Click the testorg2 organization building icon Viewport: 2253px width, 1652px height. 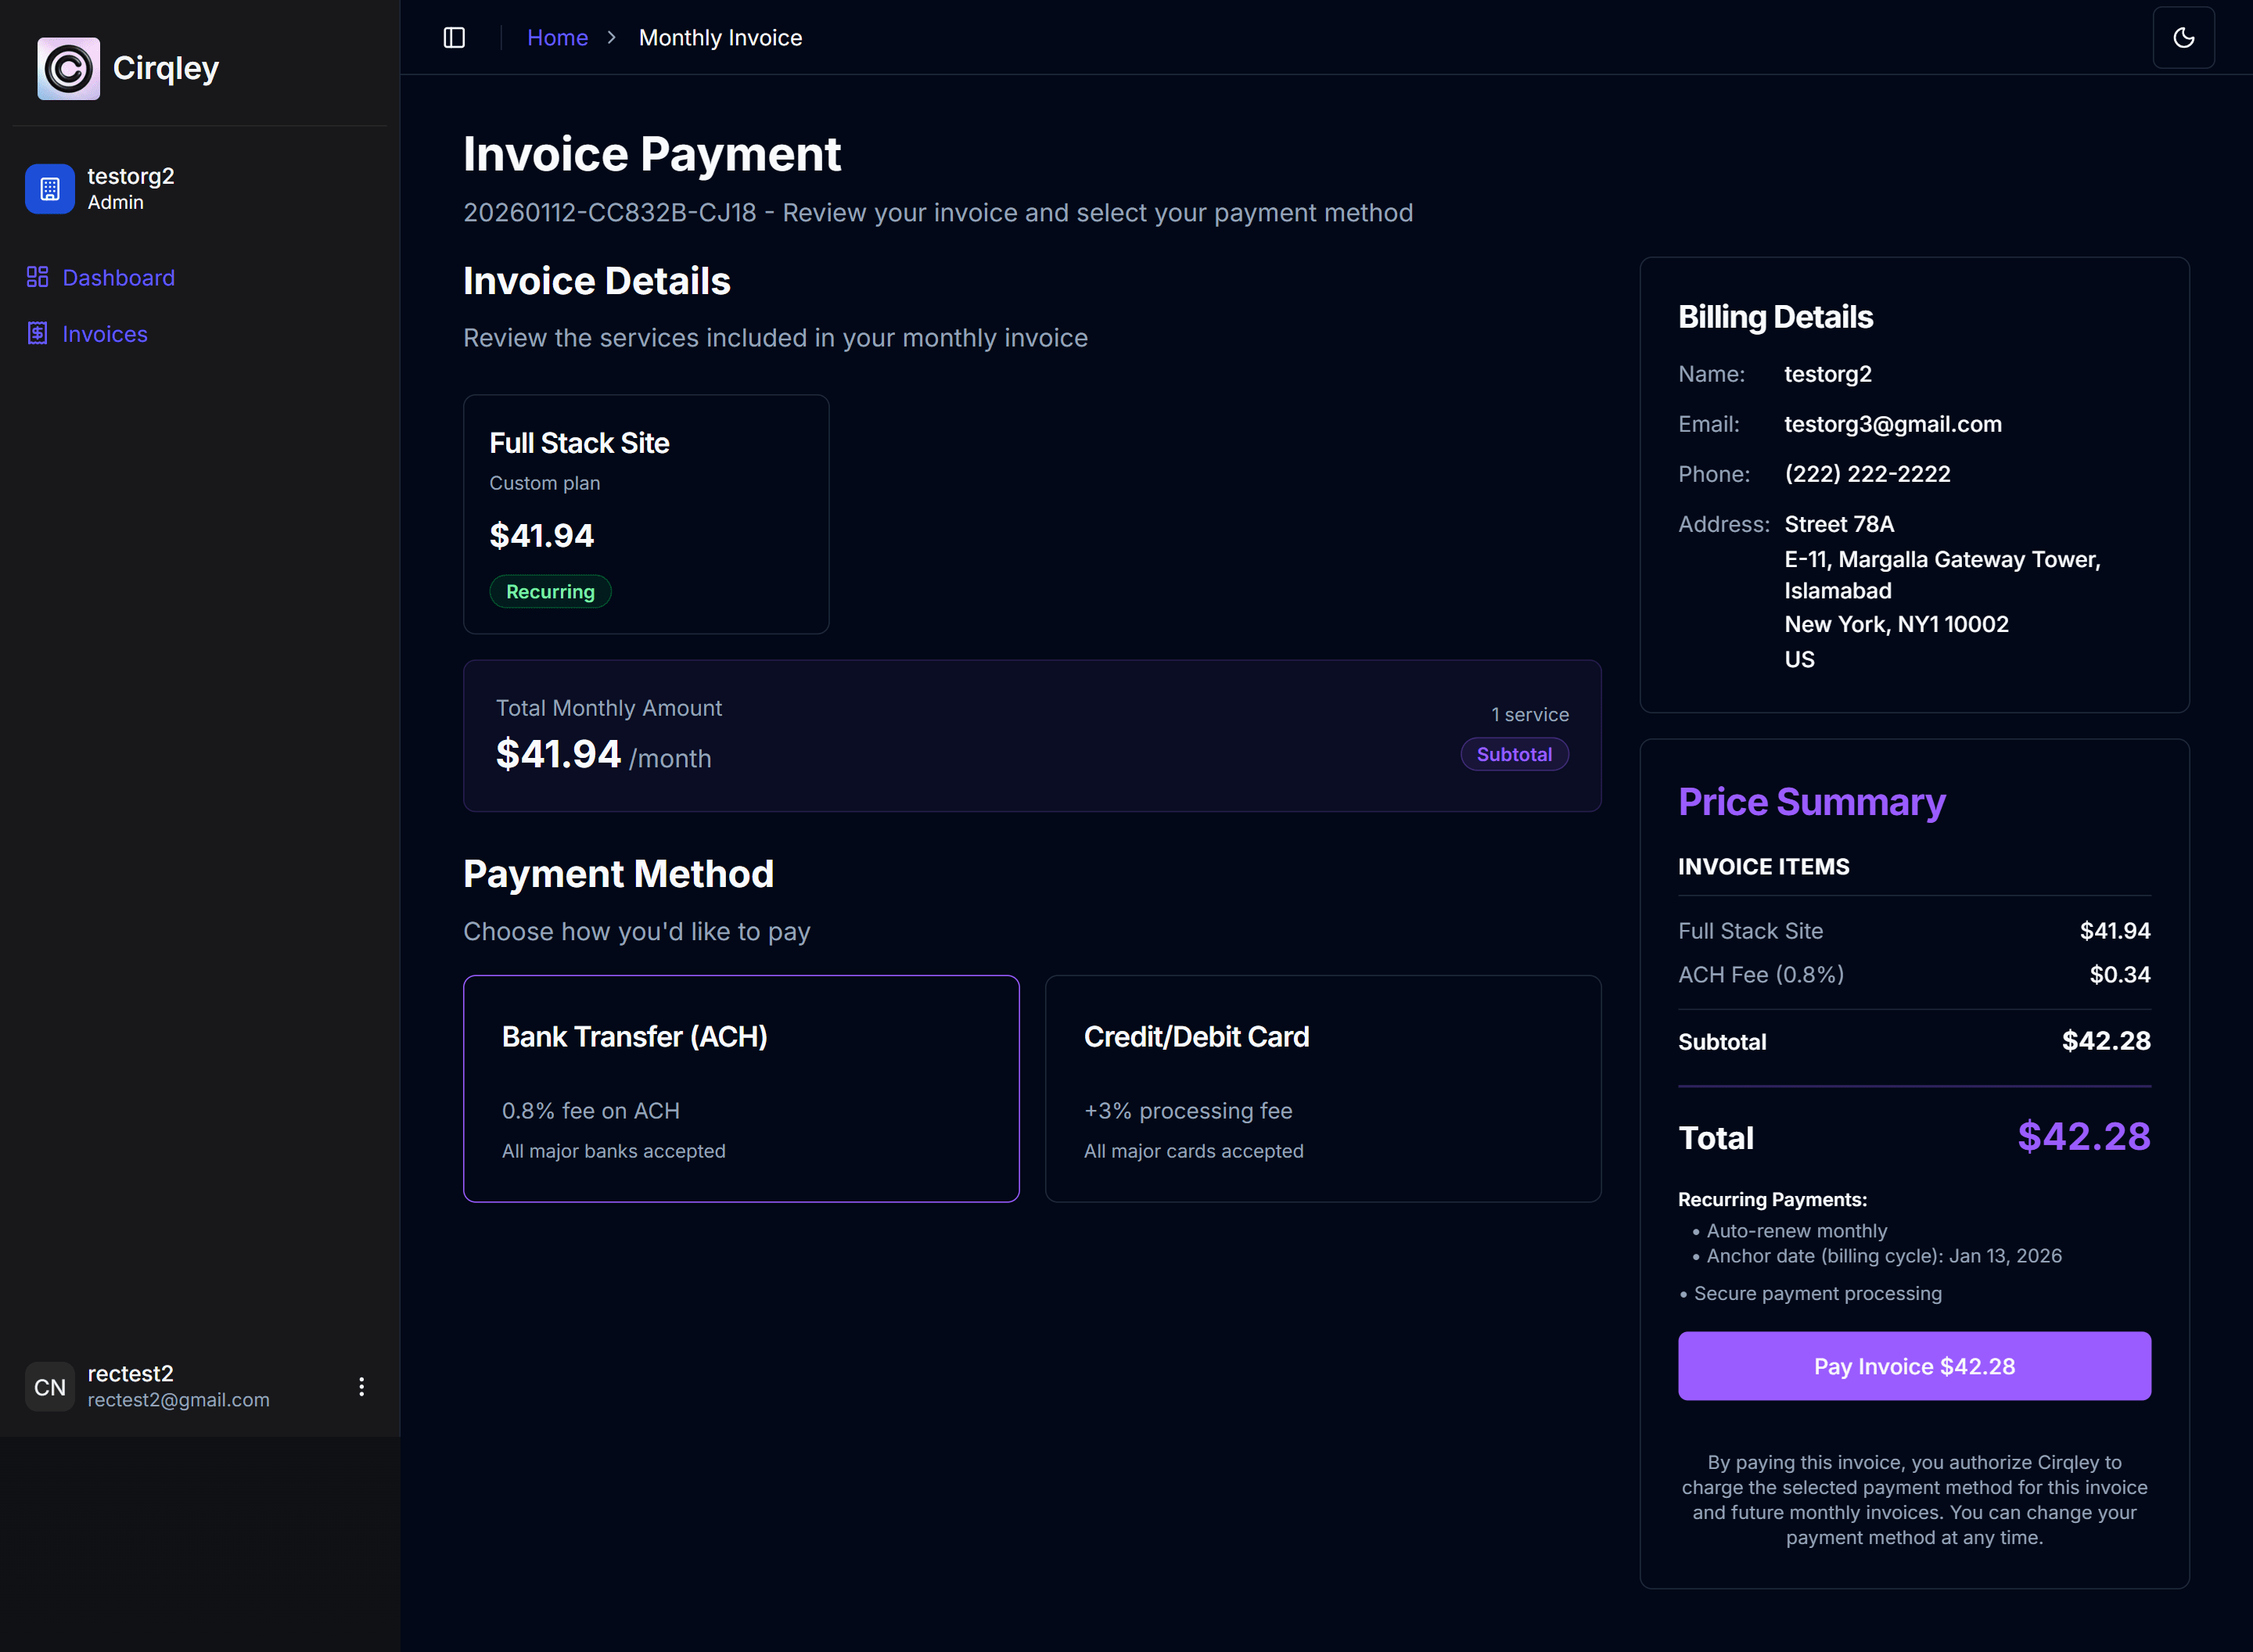[x=49, y=188]
